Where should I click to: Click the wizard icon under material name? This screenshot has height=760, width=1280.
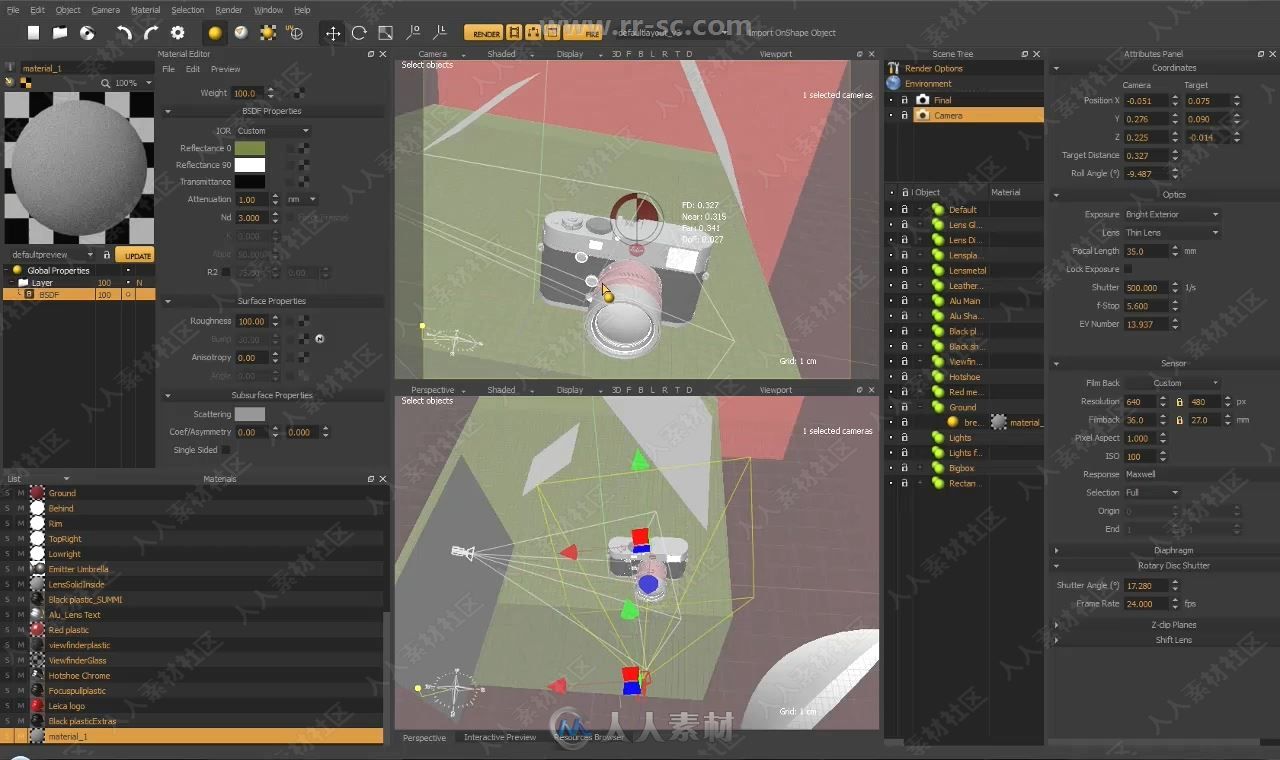pyautogui.click(x=10, y=82)
